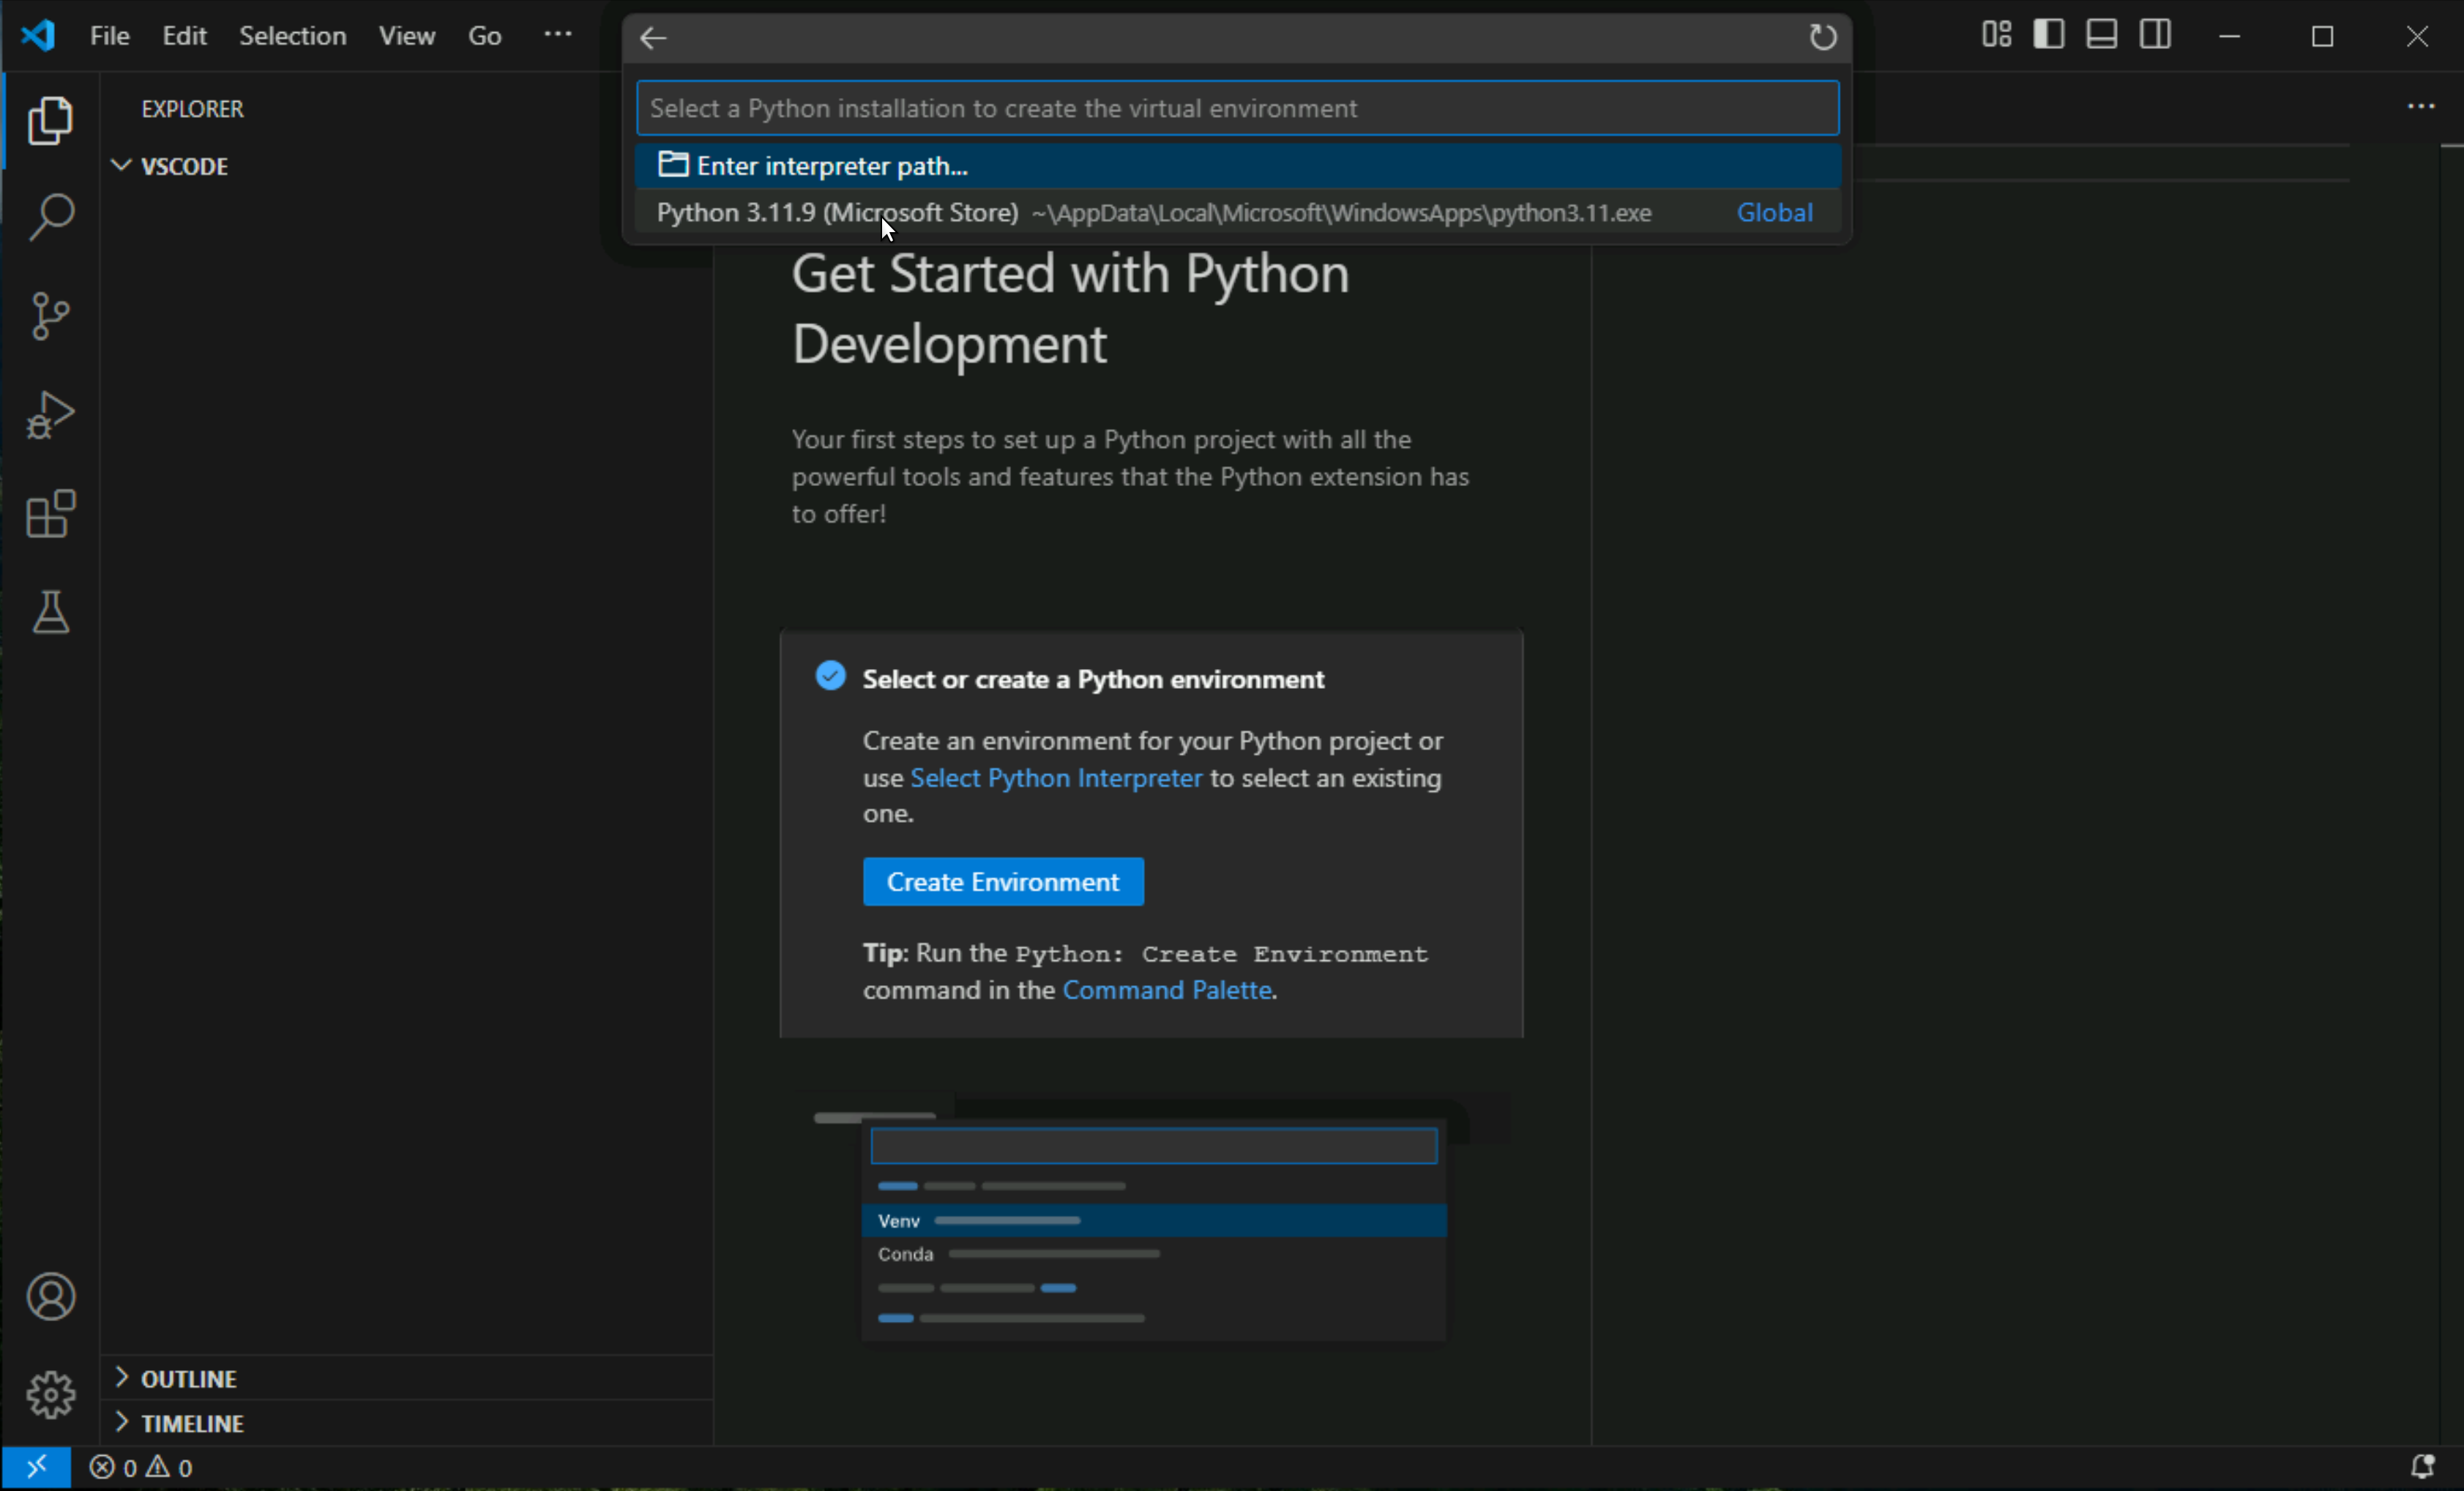The image size is (2464, 1491).
Task: Click the refresh interpreter list icon
Action: (x=1822, y=38)
